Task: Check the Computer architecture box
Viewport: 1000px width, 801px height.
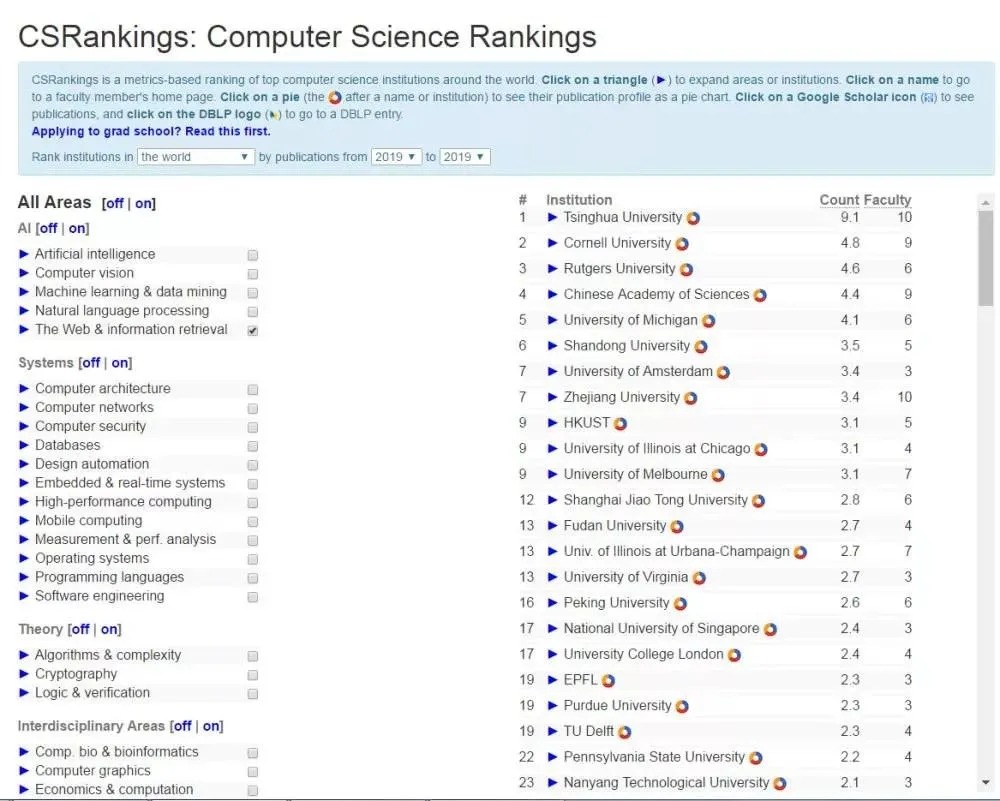Action: (x=253, y=390)
